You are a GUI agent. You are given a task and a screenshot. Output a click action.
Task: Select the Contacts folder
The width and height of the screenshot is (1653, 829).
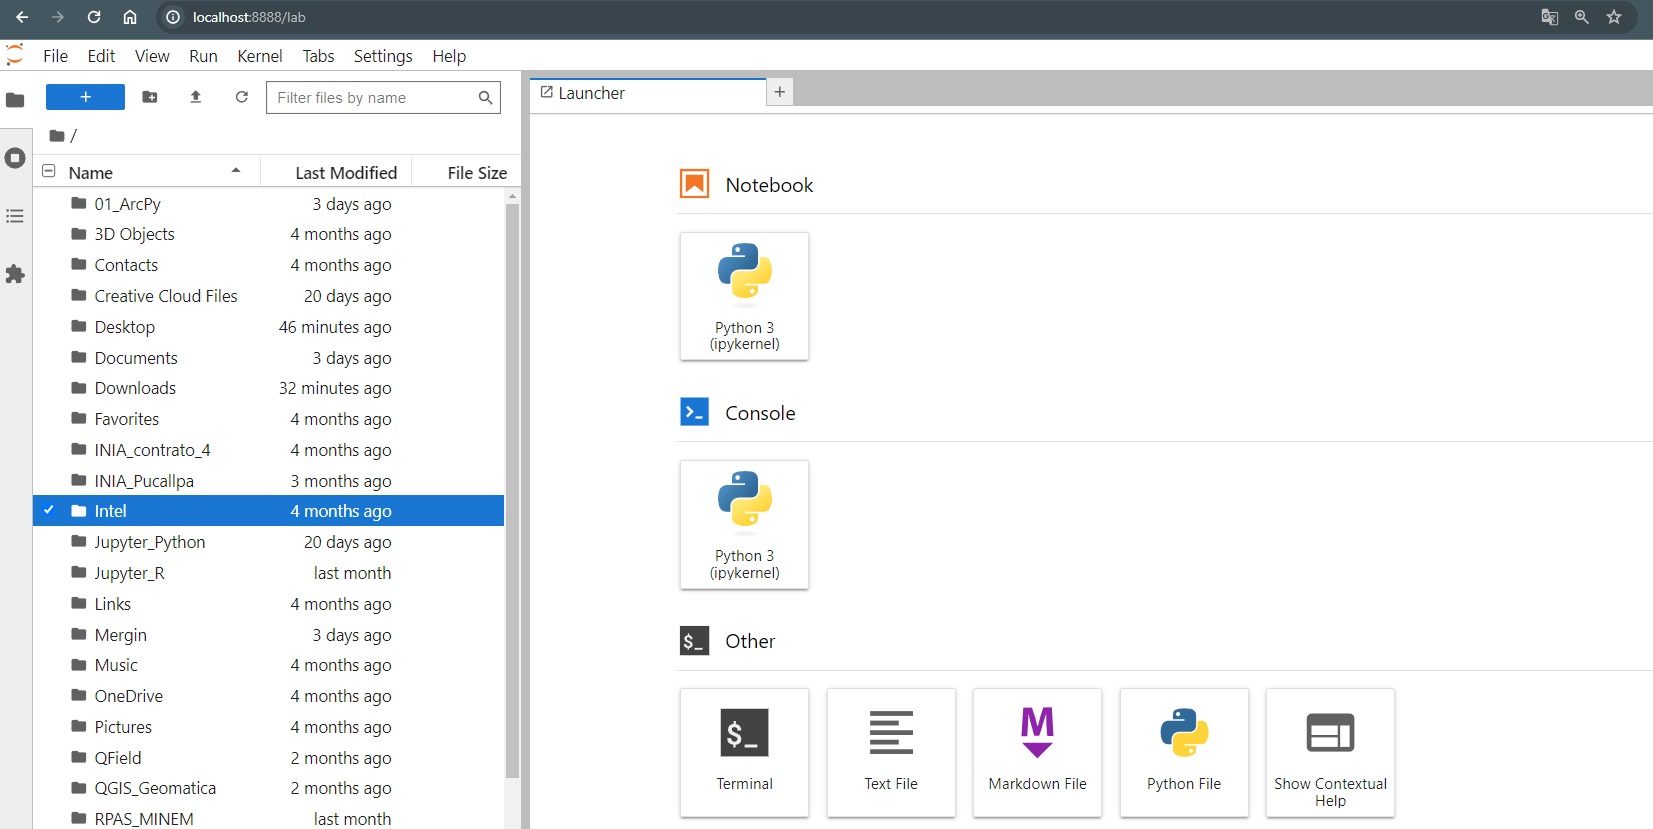point(268,265)
